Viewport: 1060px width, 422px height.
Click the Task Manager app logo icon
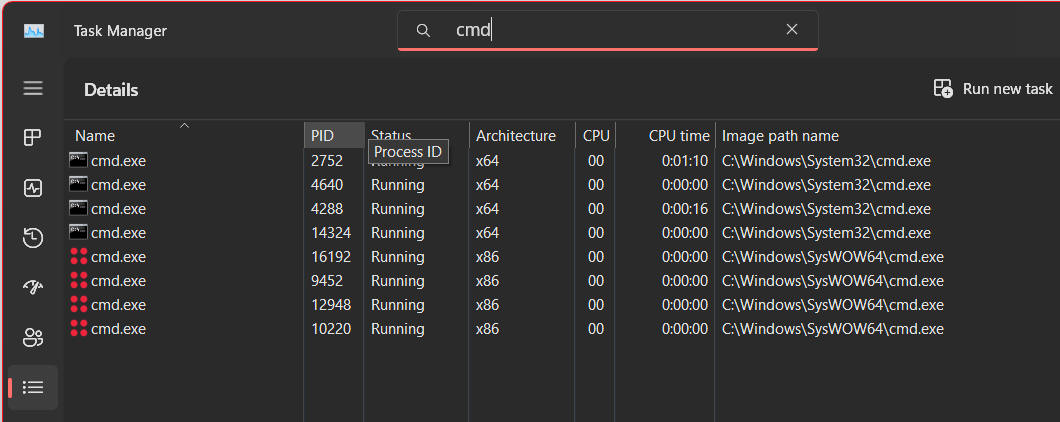click(33, 31)
